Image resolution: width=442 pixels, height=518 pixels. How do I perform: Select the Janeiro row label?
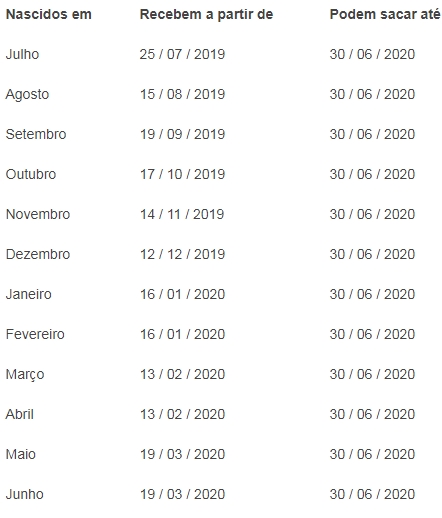29,294
